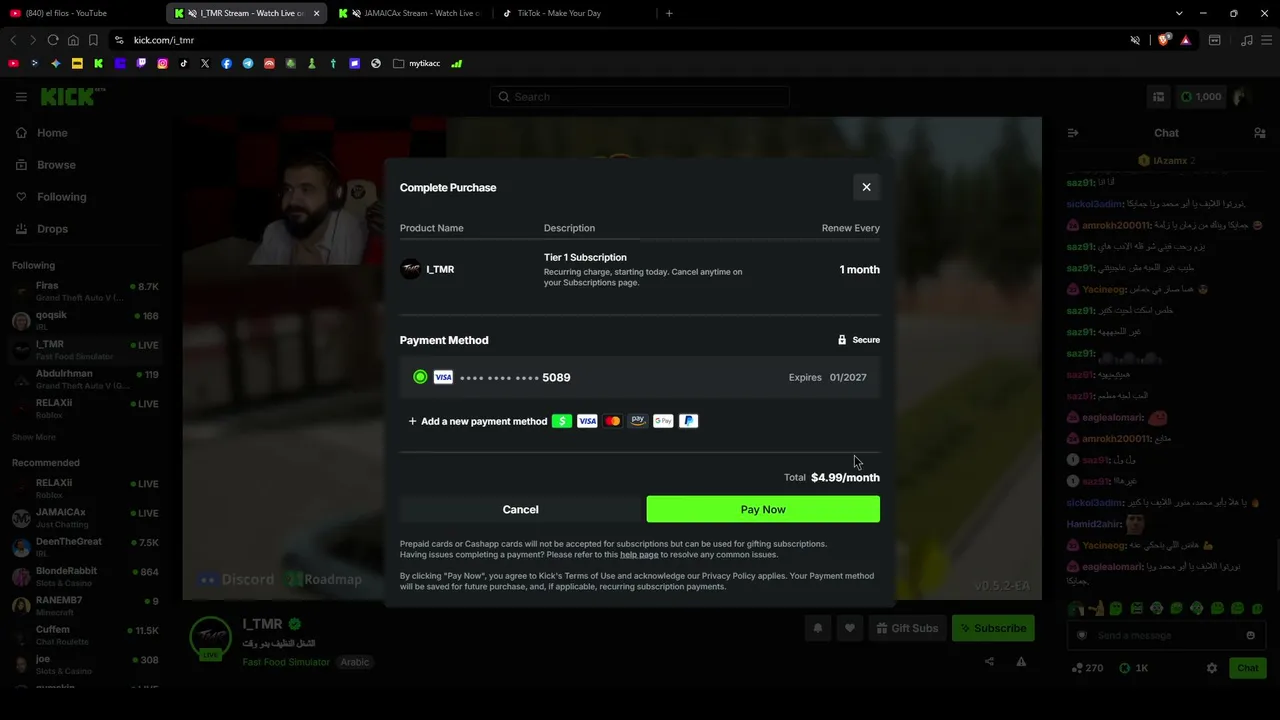Open the Brave Rewards triangle icon
The height and width of the screenshot is (720, 1280).
pos(1185,40)
